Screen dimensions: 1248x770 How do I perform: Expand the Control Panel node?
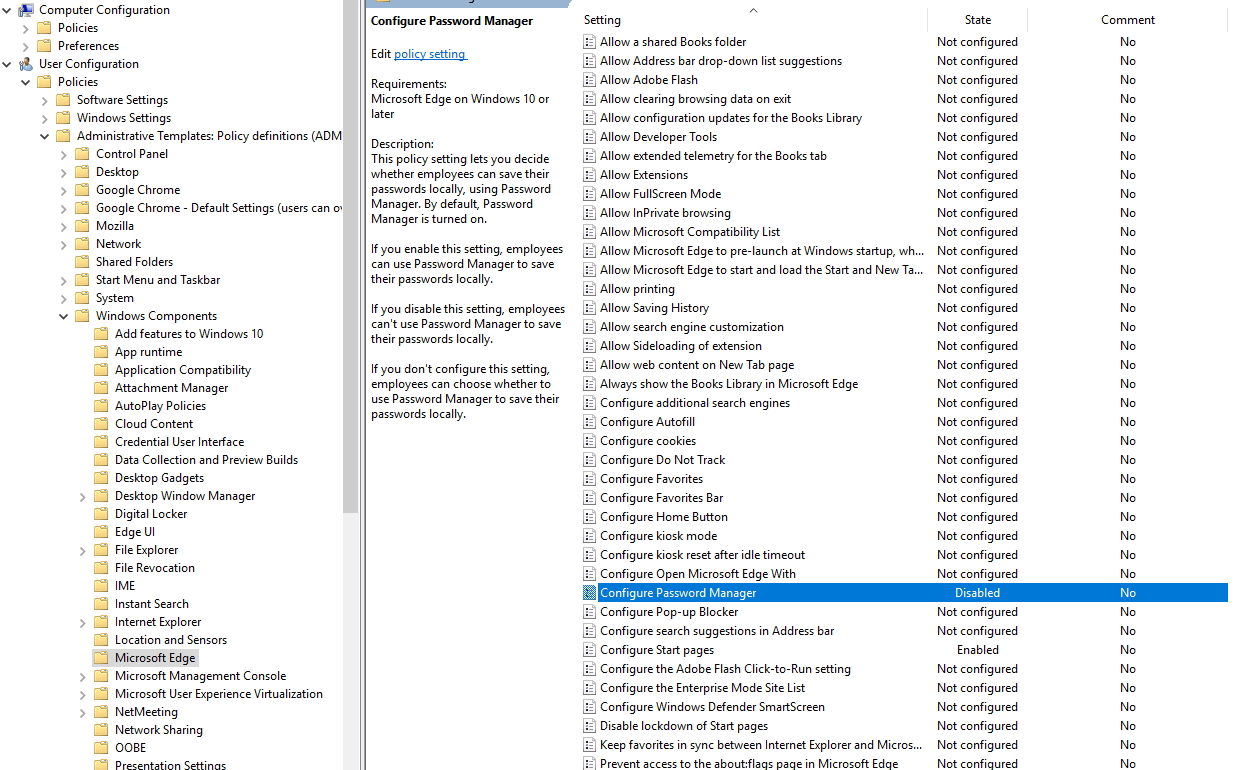click(x=64, y=154)
